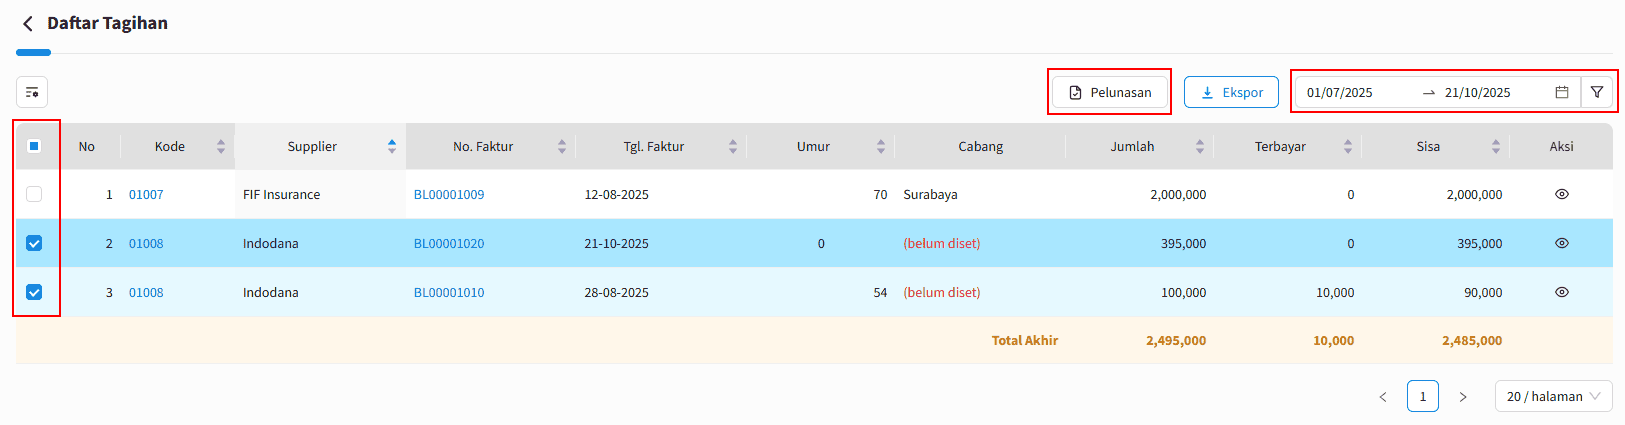1625x425 pixels.
Task: Go to next page arrow
Action: pos(1463,397)
